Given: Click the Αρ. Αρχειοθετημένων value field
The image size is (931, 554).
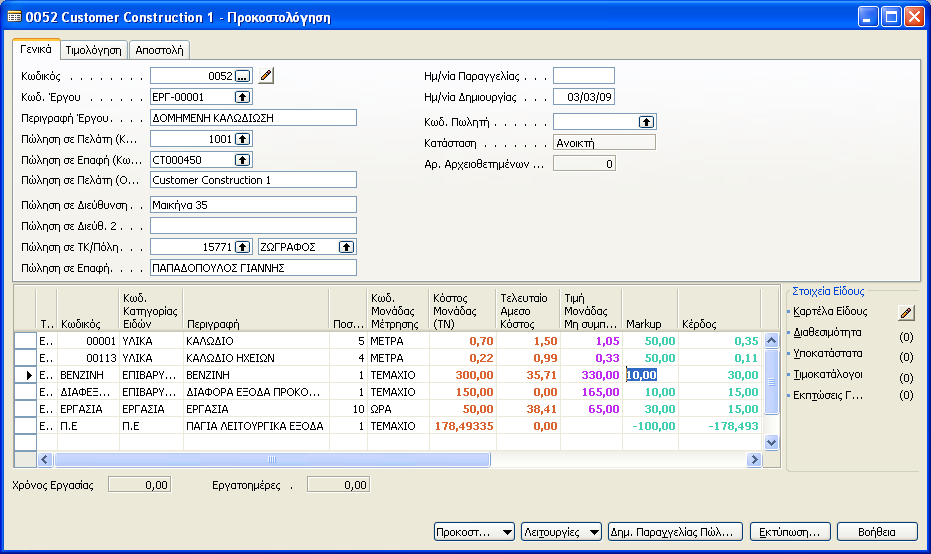Looking at the screenshot, I should pyautogui.click(x=584, y=164).
